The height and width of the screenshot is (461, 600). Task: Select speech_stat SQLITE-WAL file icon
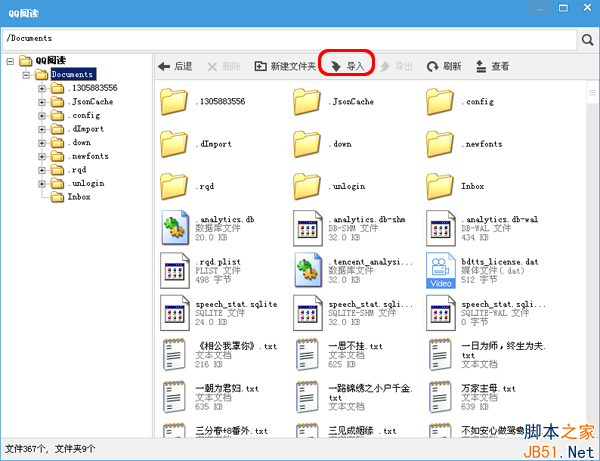point(440,313)
